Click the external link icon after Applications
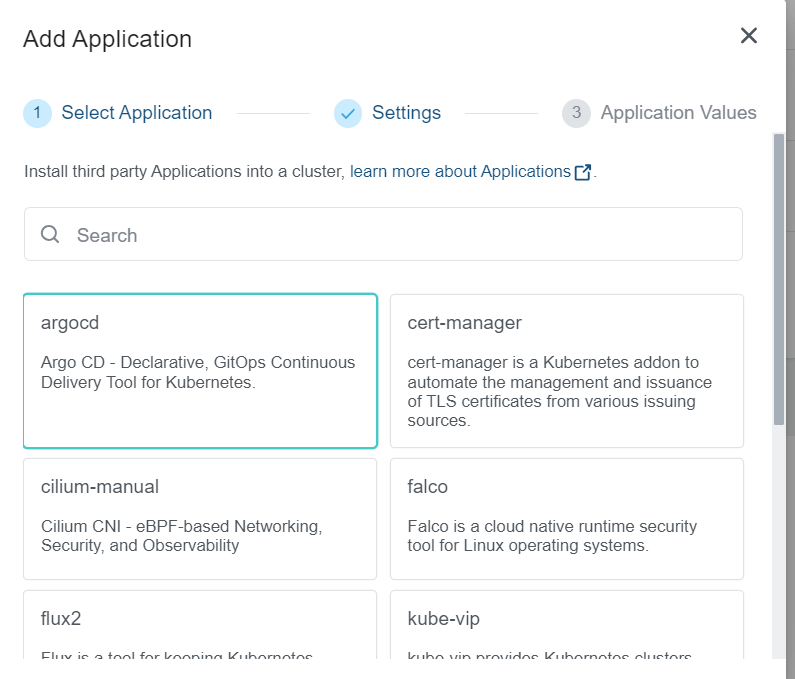Viewport: 795px width, 679px height. pos(583,172)
